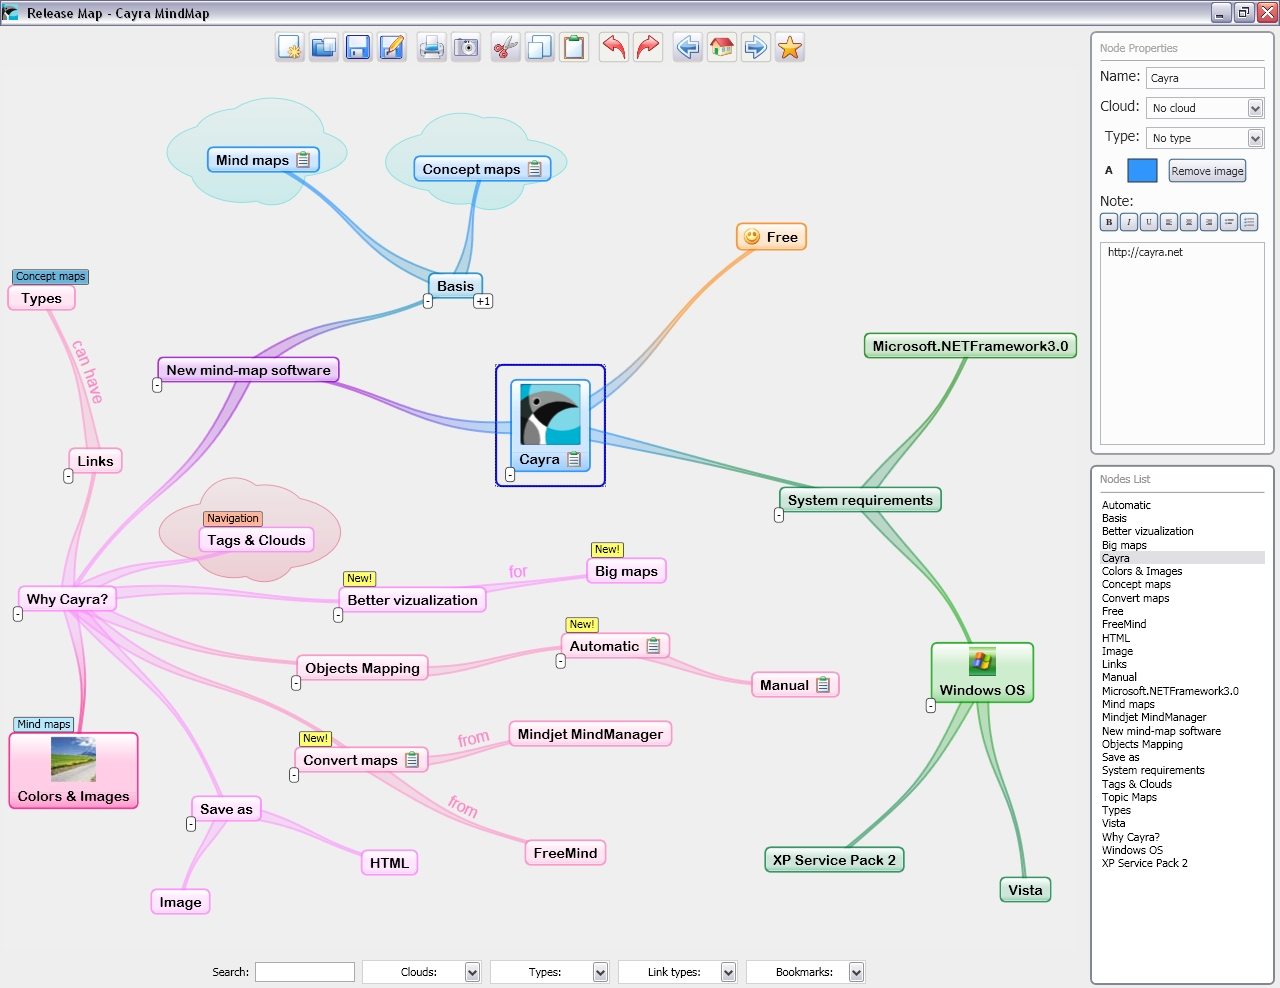Image resolution: width=1280 pixels, height=988 pixels.
Task: Click the red Undo arrow
Action: pos(614,47)
